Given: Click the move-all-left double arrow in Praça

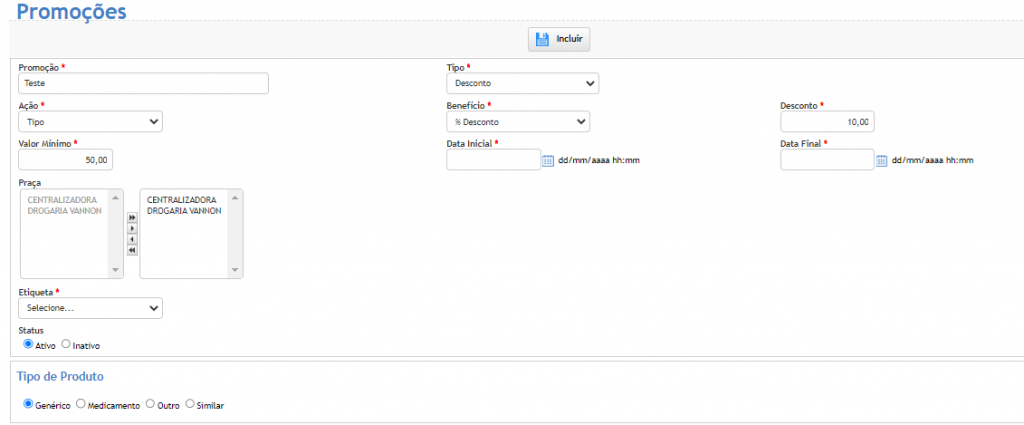Looking at the screenshot, I should pos(132,250).
